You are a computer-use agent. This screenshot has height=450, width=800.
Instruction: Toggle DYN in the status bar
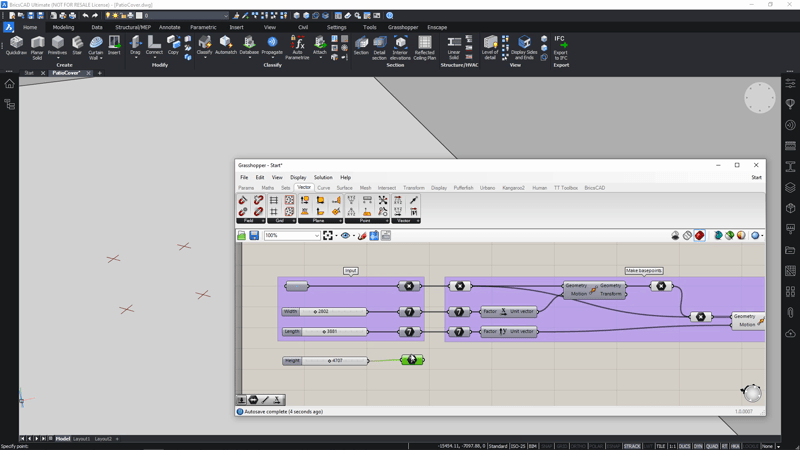(x=698, y=446)
